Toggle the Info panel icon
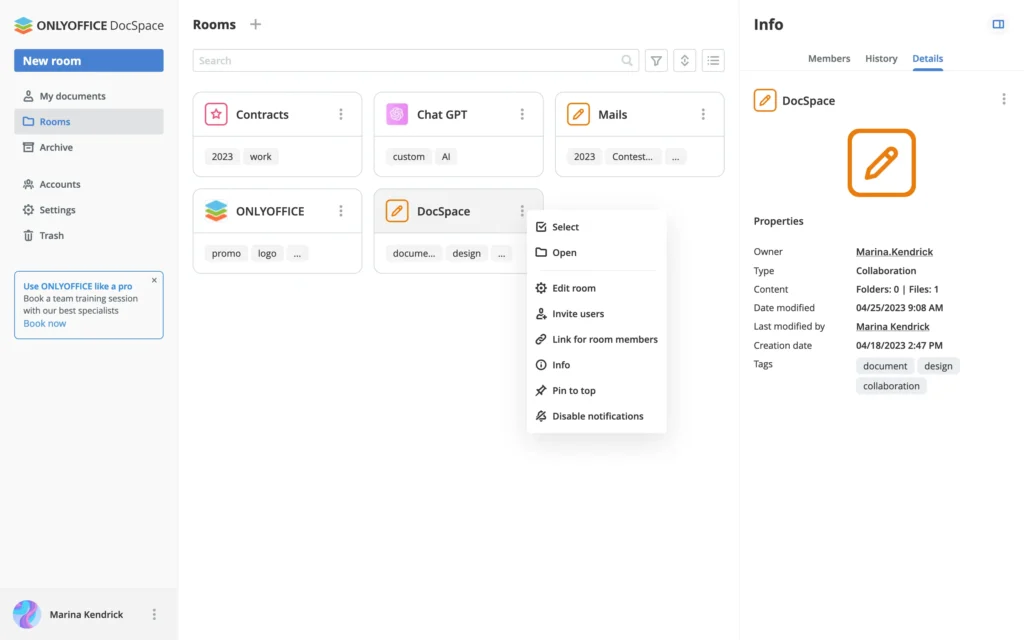This screenshot has height=640, width=1024. [998, 24]
